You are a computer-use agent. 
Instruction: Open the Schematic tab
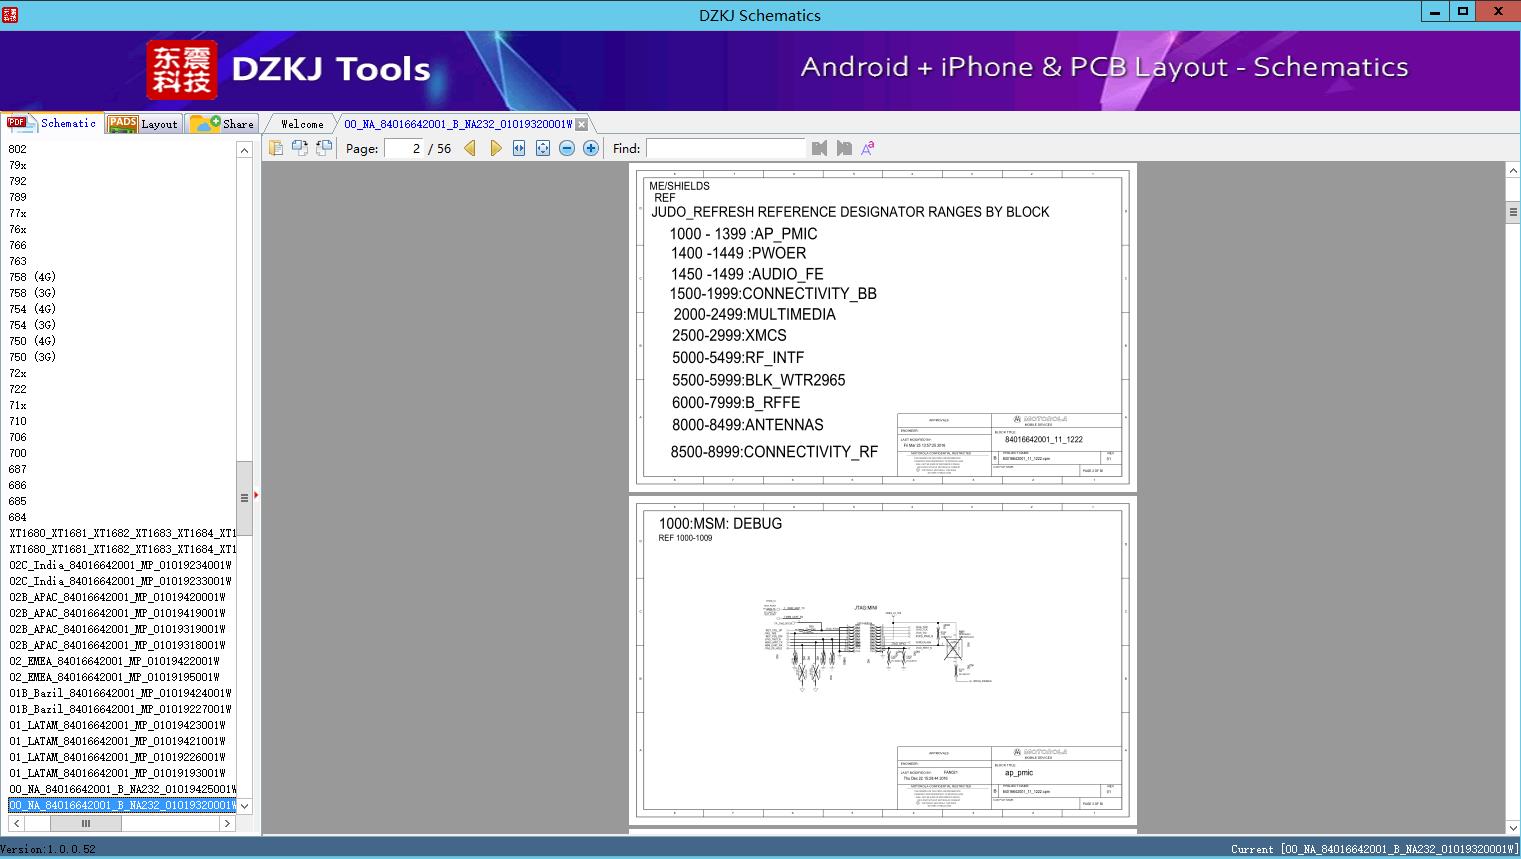pyautogui.click(x=52, y=123)
